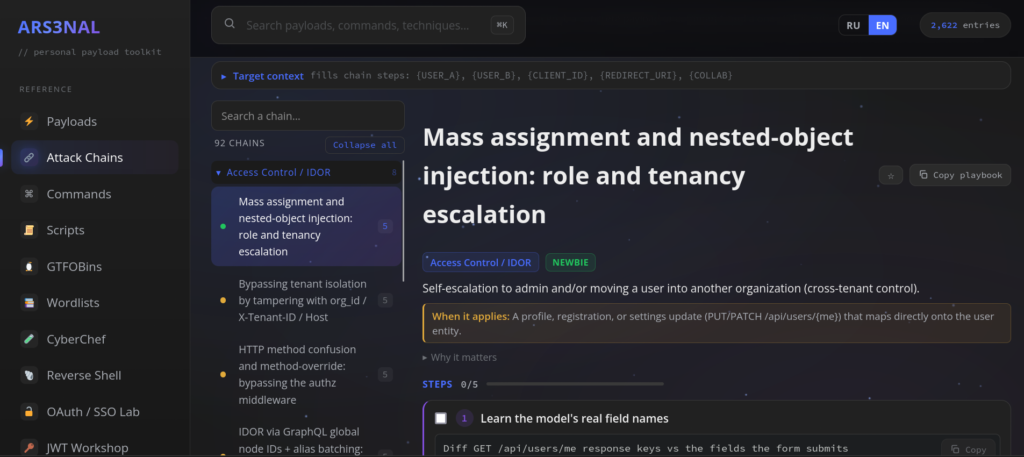
Task: Click count badge 5 on tenant isolation chain
Action: pyautogui.click(x=385, y=300)
